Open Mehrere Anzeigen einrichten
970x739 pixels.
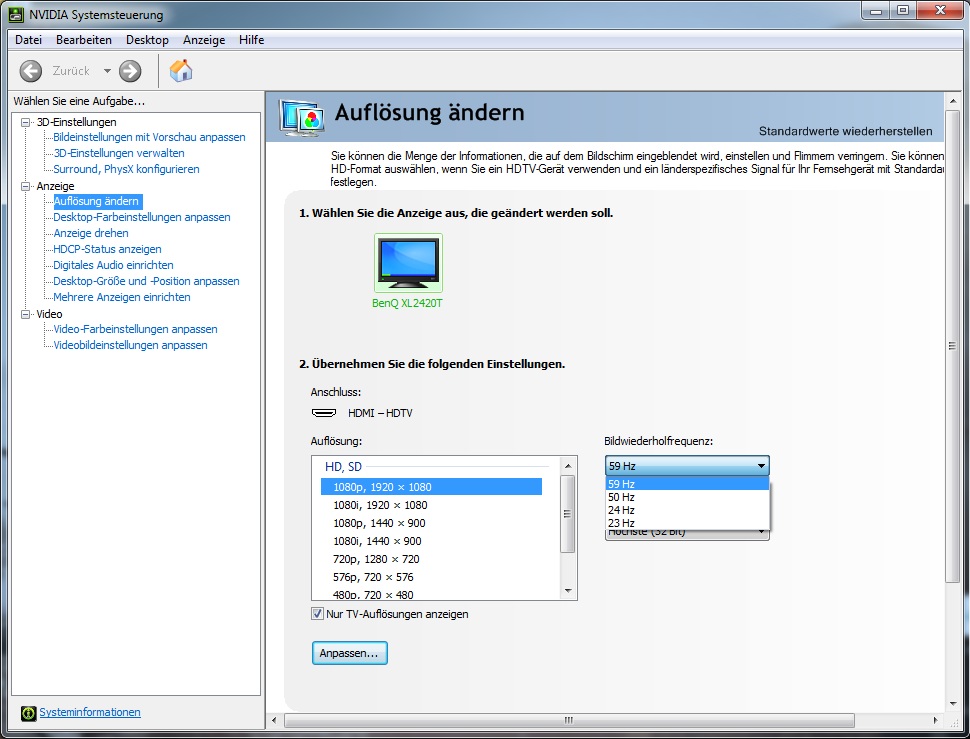tap(122, 297)
